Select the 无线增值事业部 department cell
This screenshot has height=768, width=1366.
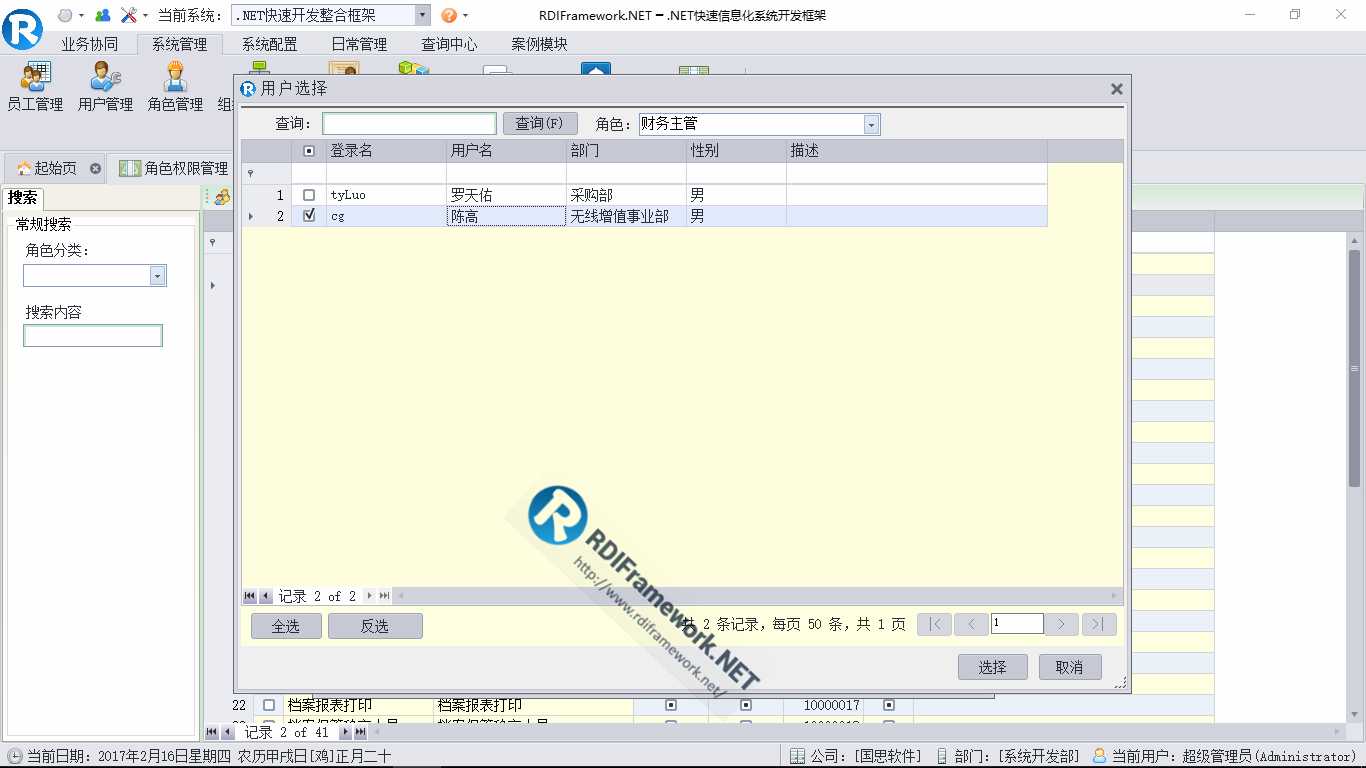tap(626, 215)
